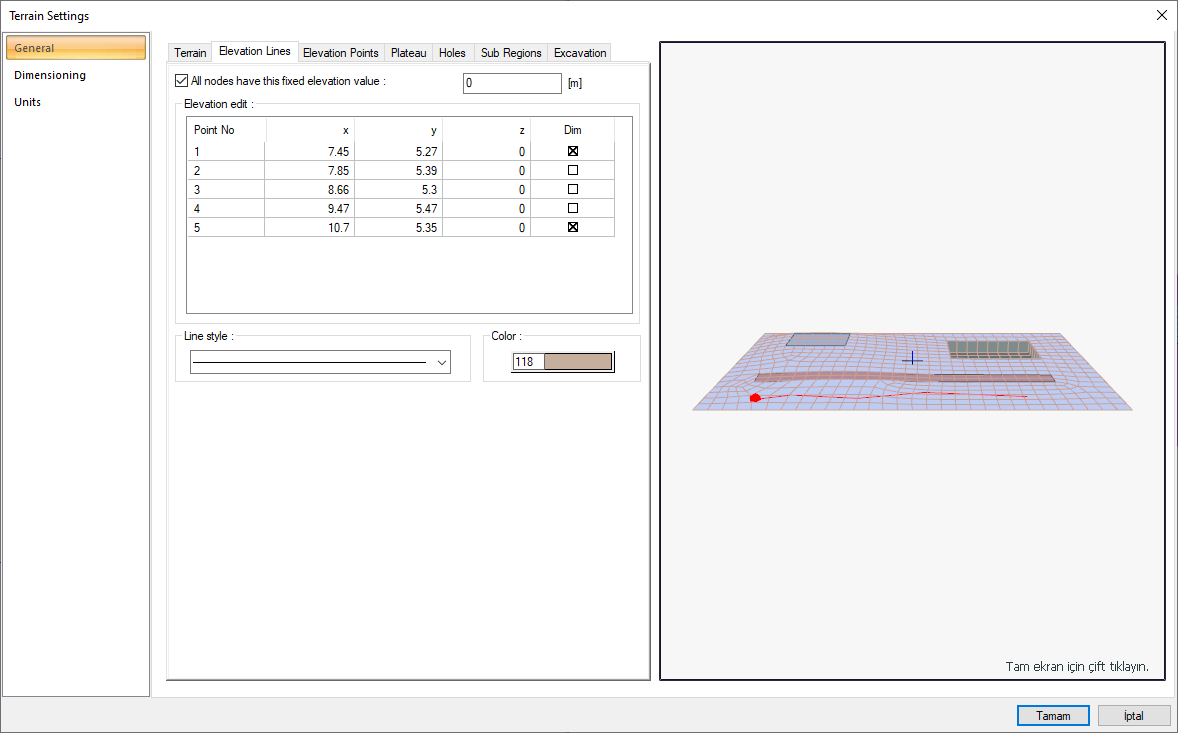Check Dim box for point 2
The width and height of the screenshot is (1178, 733).
[573, 170]
